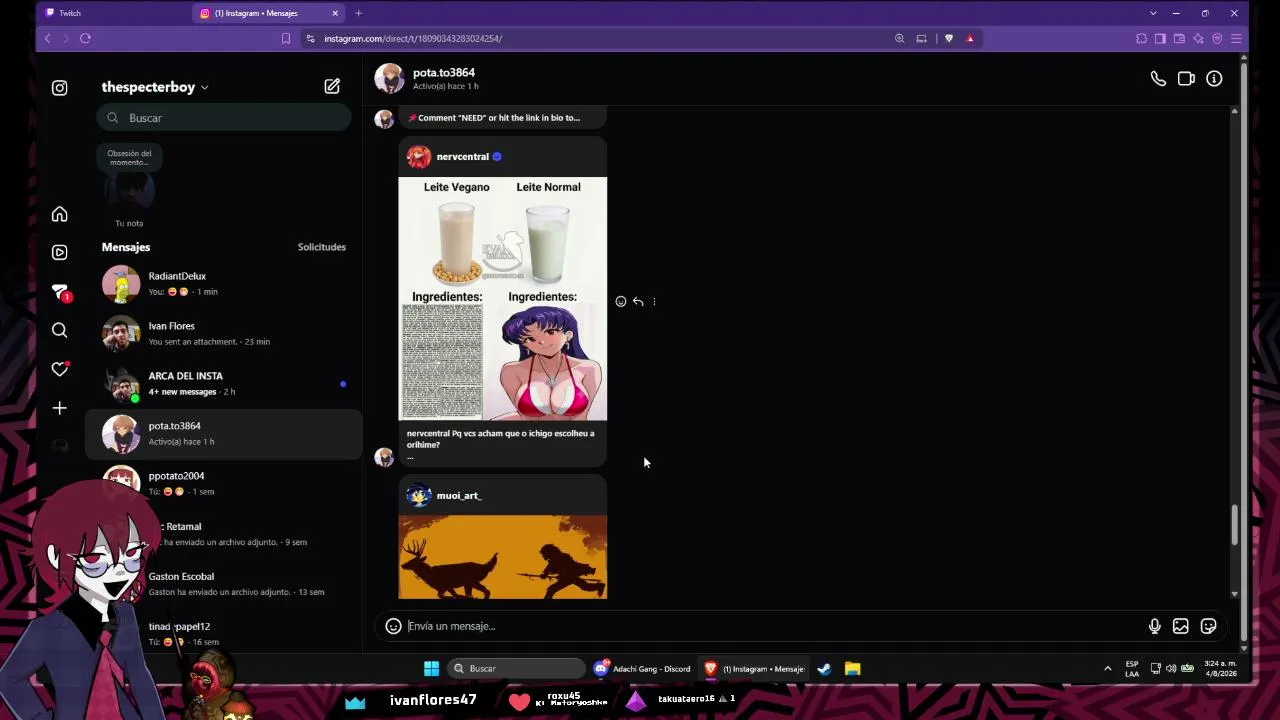Open the ppotato2004 conversation
Screen dimensions: 1280x720
[x=224, y=484]
